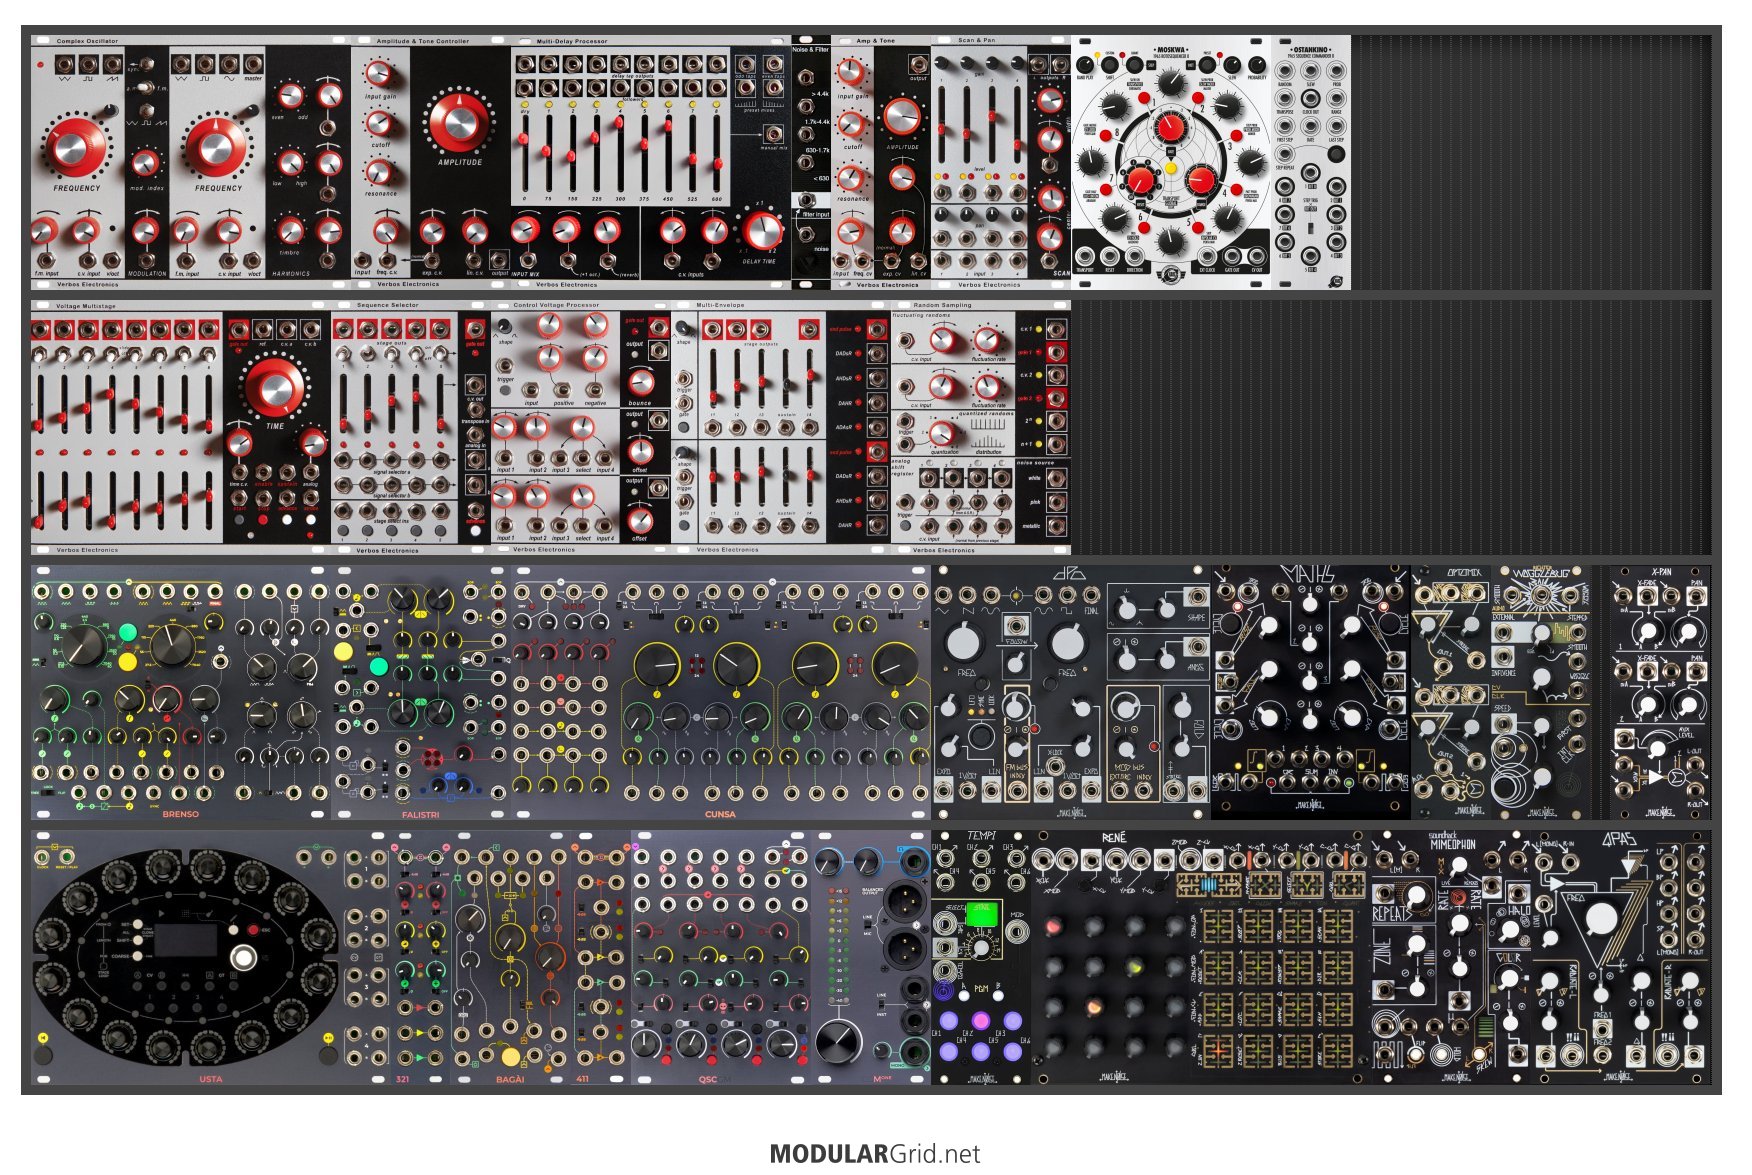Click the MATHS module title
This screenshot has height=1175, width=1752.
pos(1308,574)
